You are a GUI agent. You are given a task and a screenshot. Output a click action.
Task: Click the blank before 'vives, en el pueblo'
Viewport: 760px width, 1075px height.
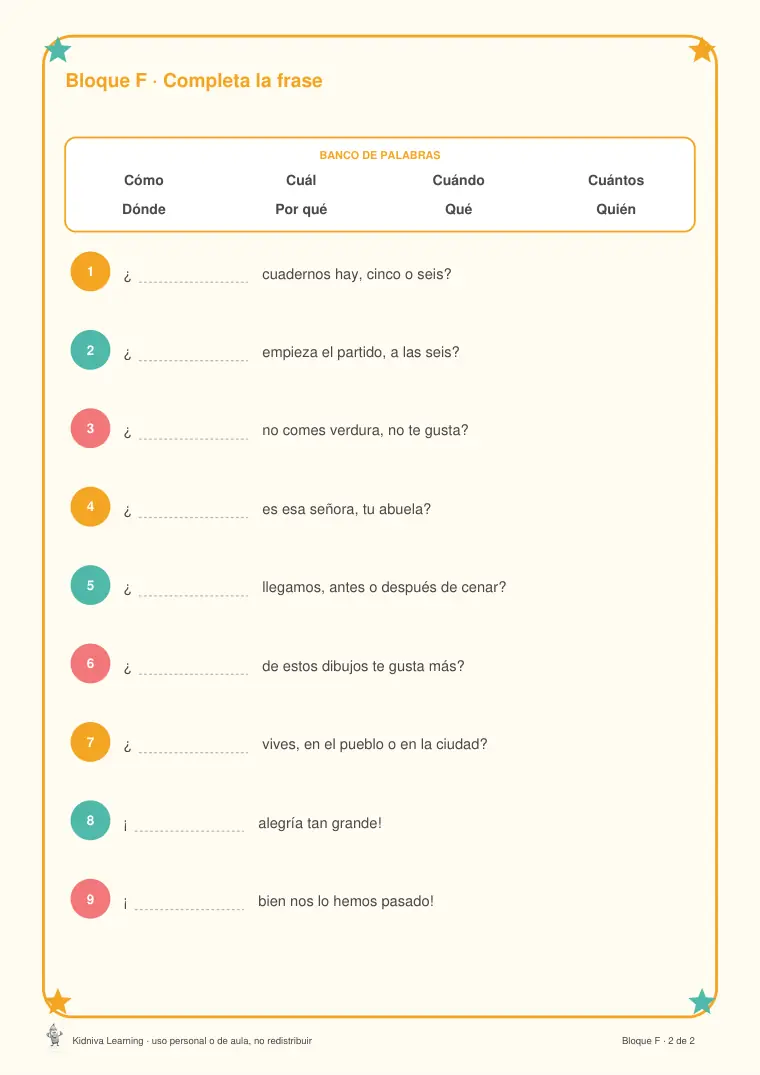click(x=193, y=746)
